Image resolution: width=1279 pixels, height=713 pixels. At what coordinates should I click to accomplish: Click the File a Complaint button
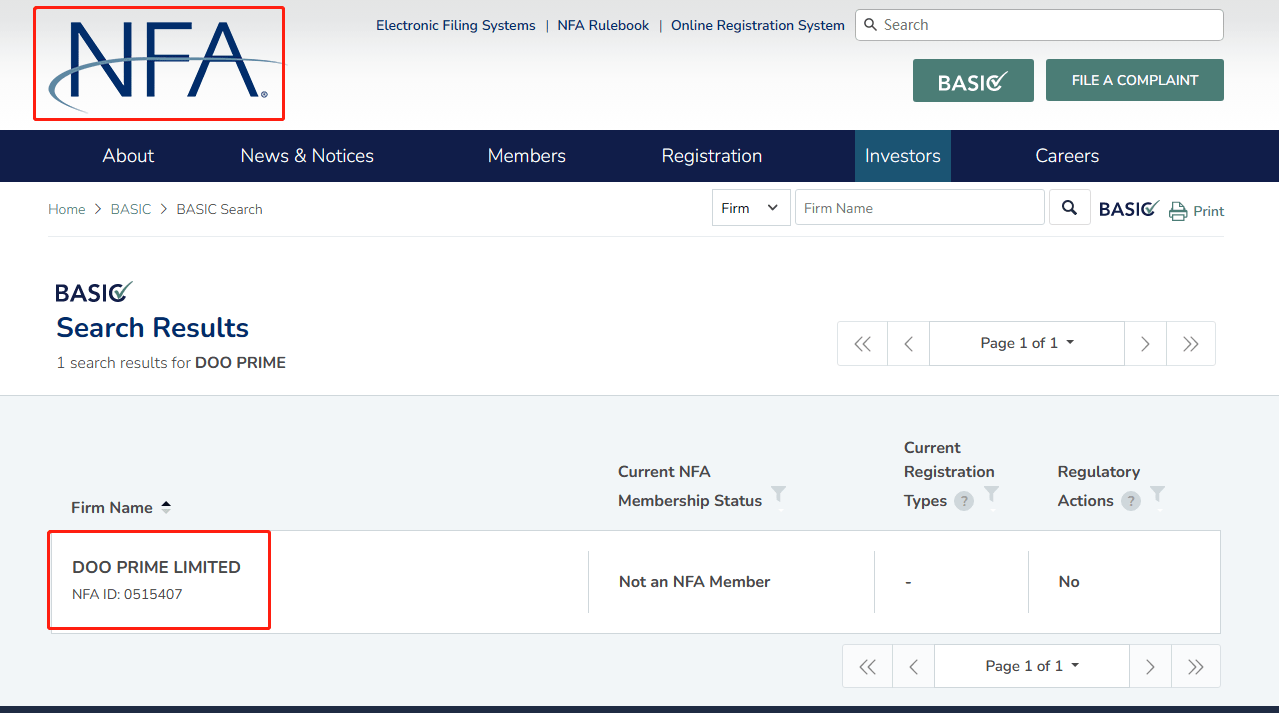[x=1134, y=80]
